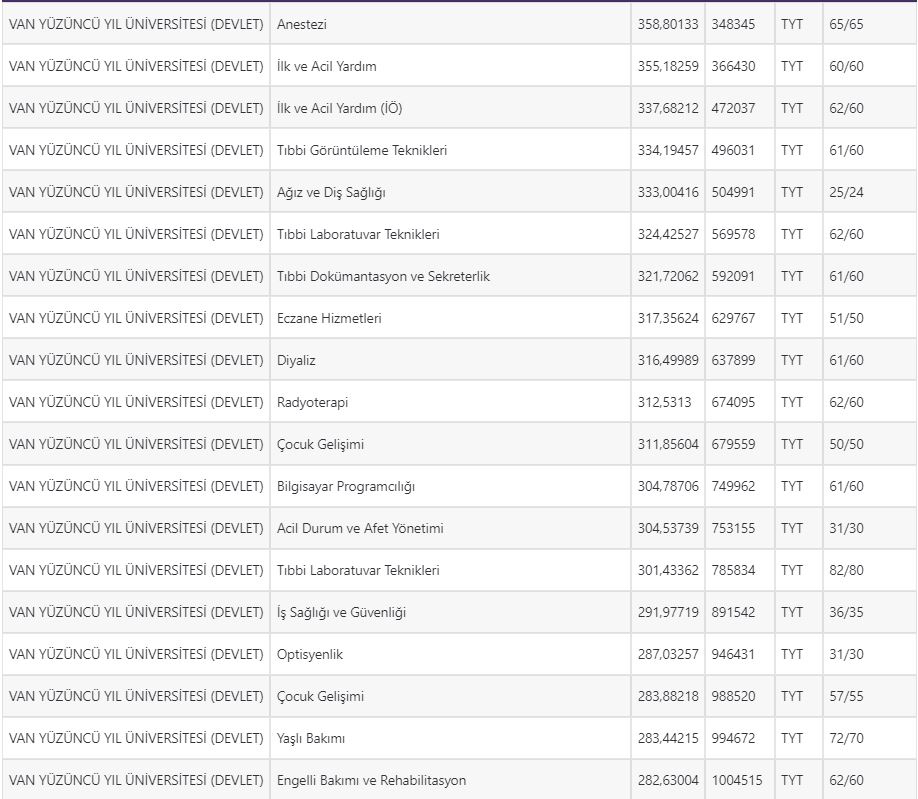The width and height of the screenshot is (918, 799).
Task: Click rank 1004515
Action: pos(737,781)
